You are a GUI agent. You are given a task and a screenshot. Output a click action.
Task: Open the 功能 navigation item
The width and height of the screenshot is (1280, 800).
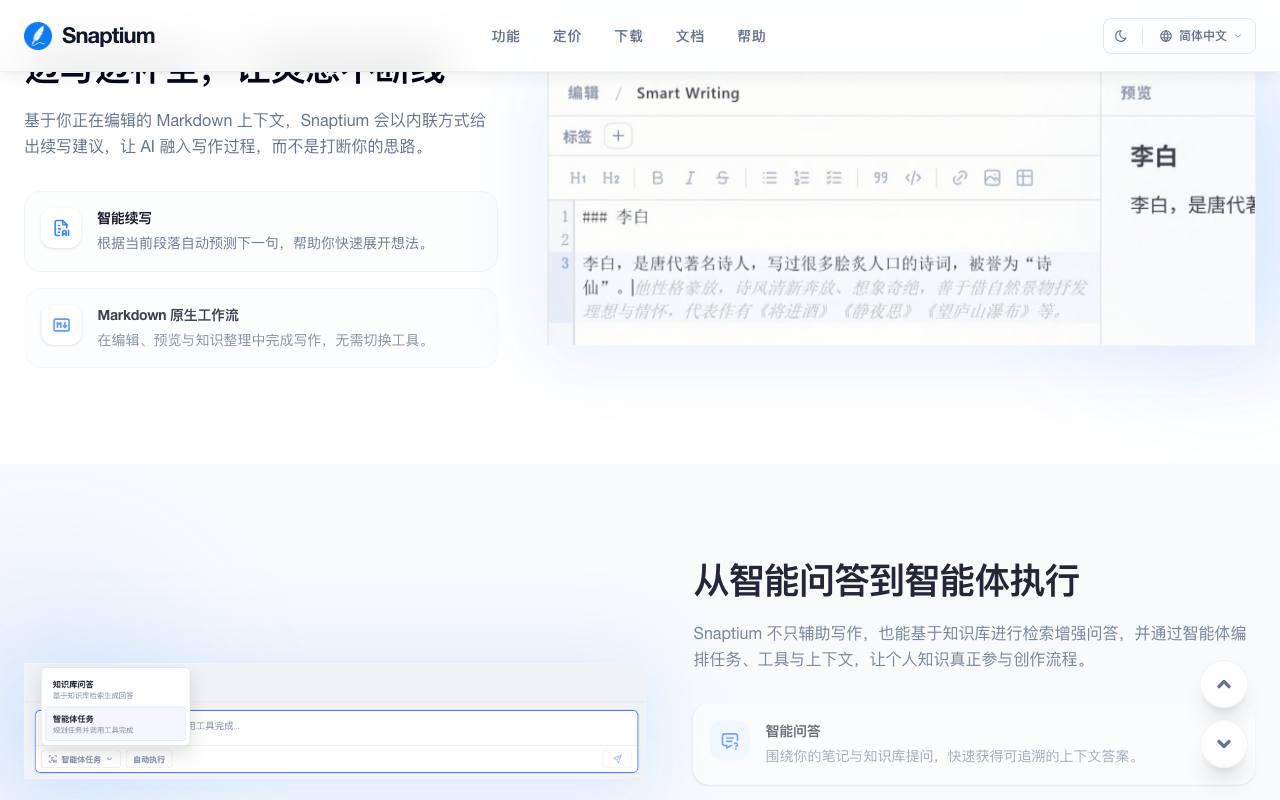(506, 36)
